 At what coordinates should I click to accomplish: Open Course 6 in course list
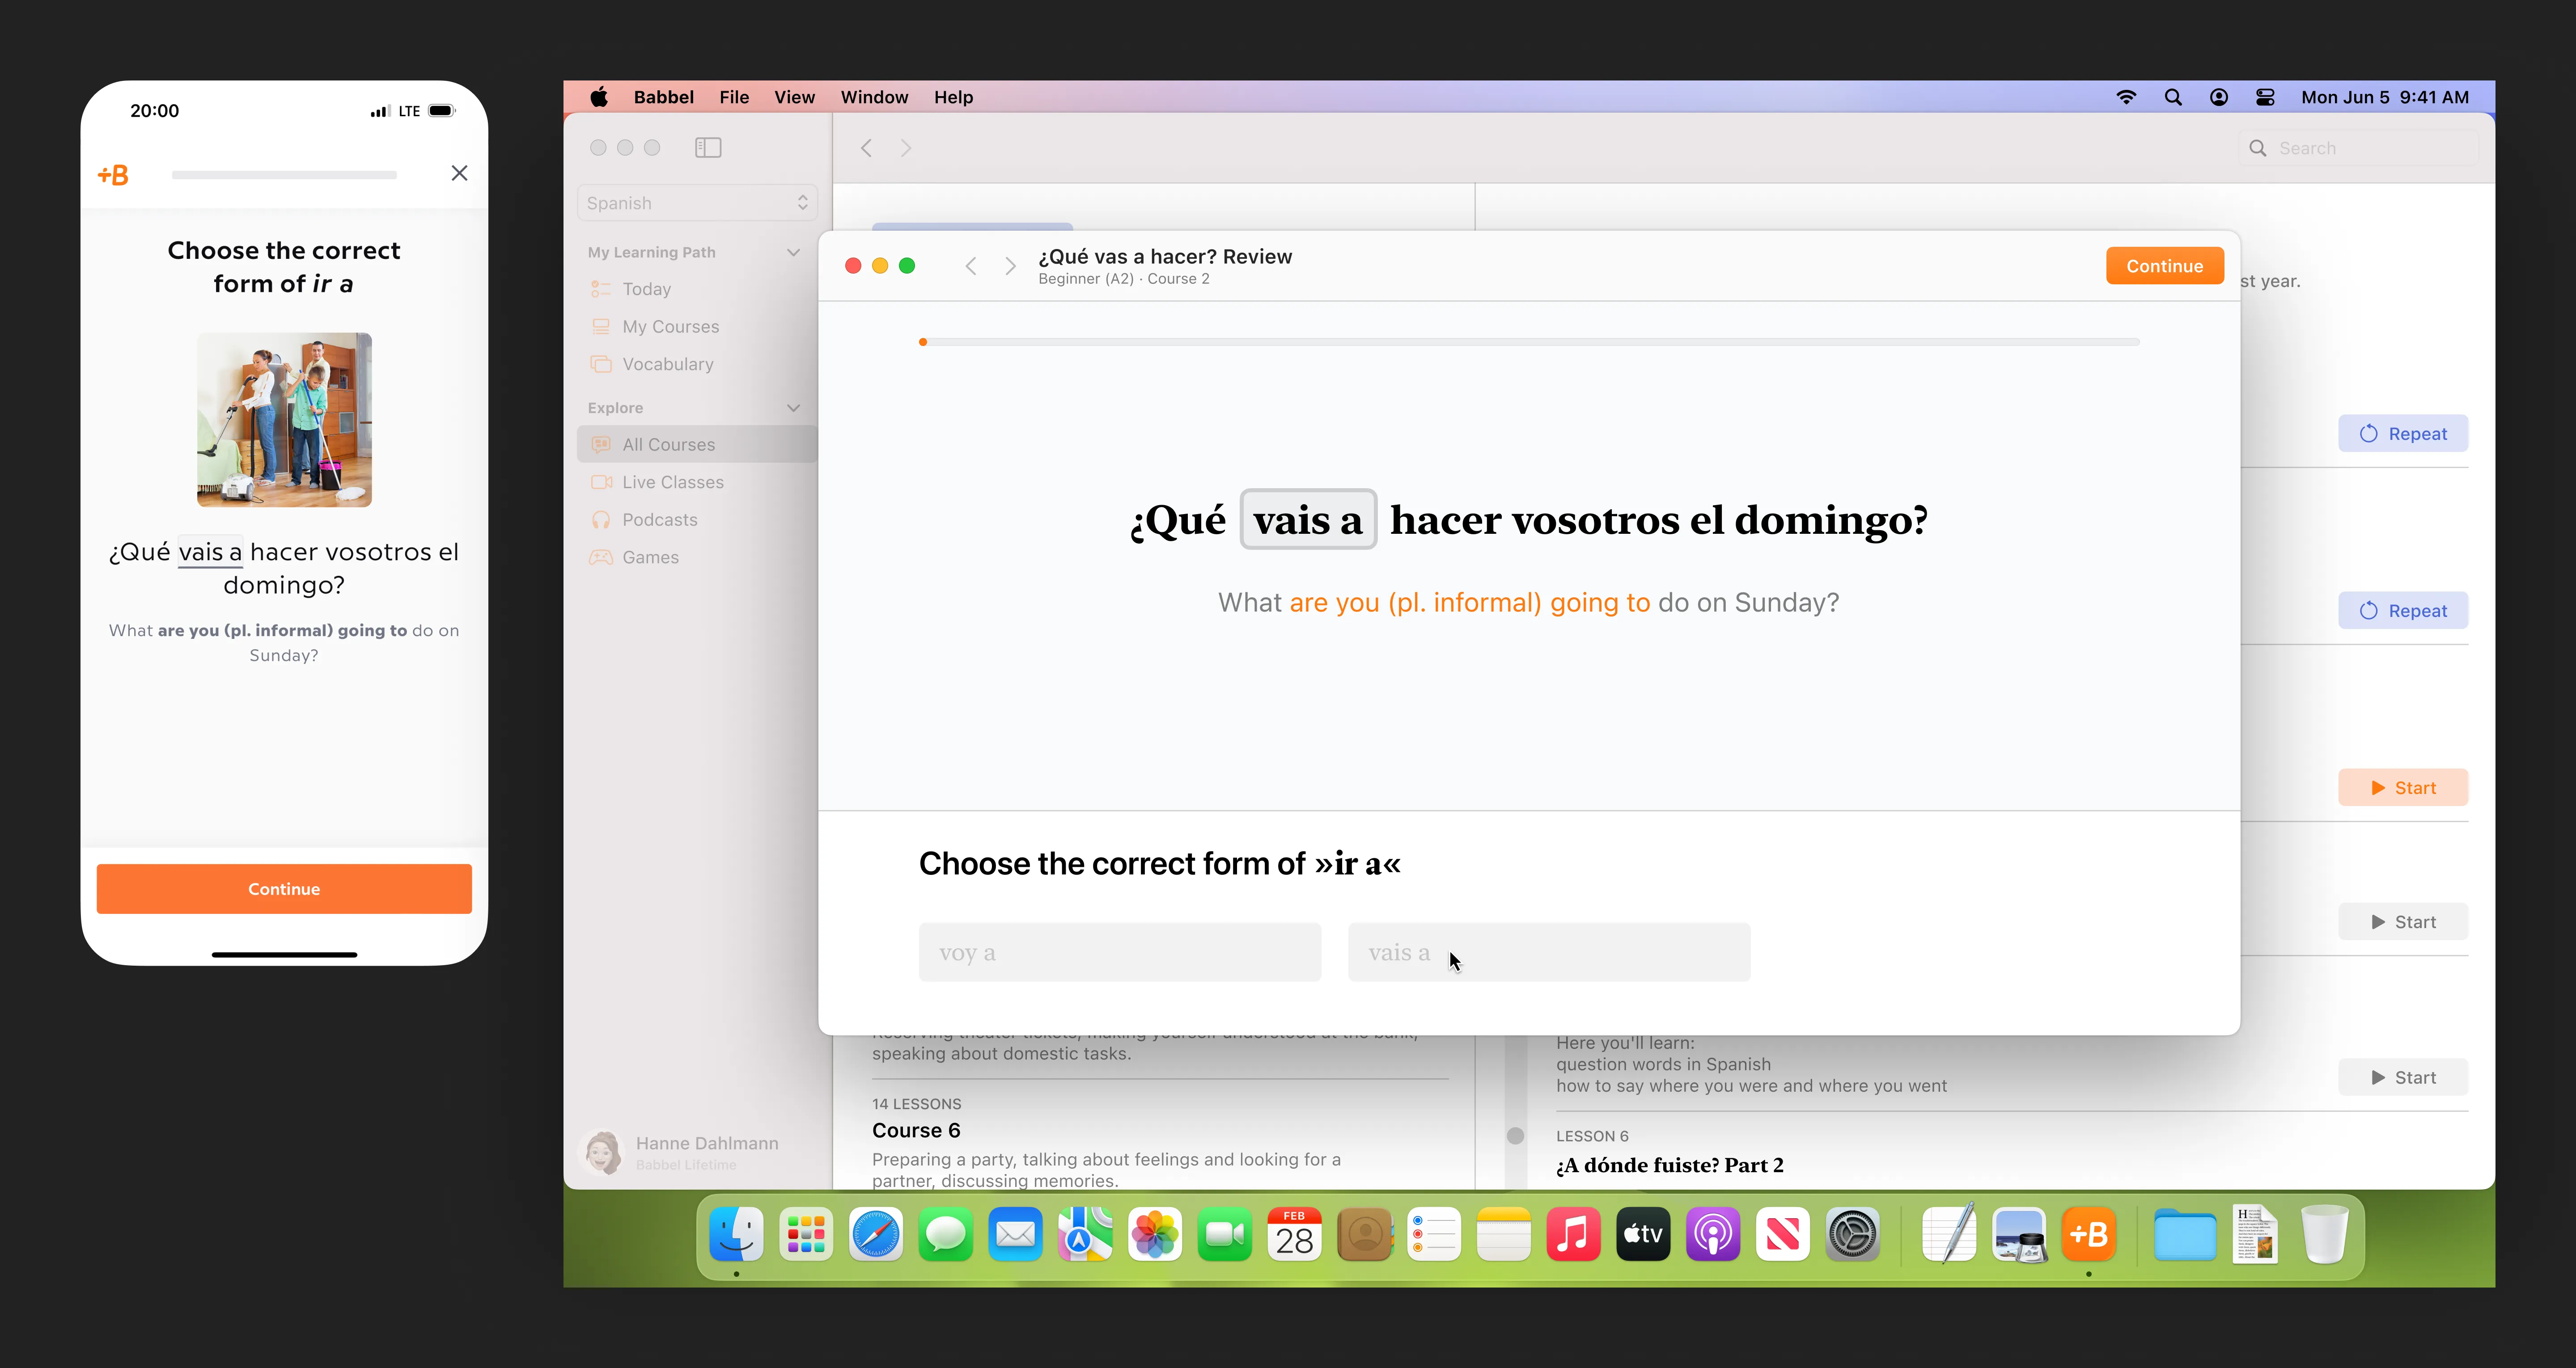(915, 1130)
